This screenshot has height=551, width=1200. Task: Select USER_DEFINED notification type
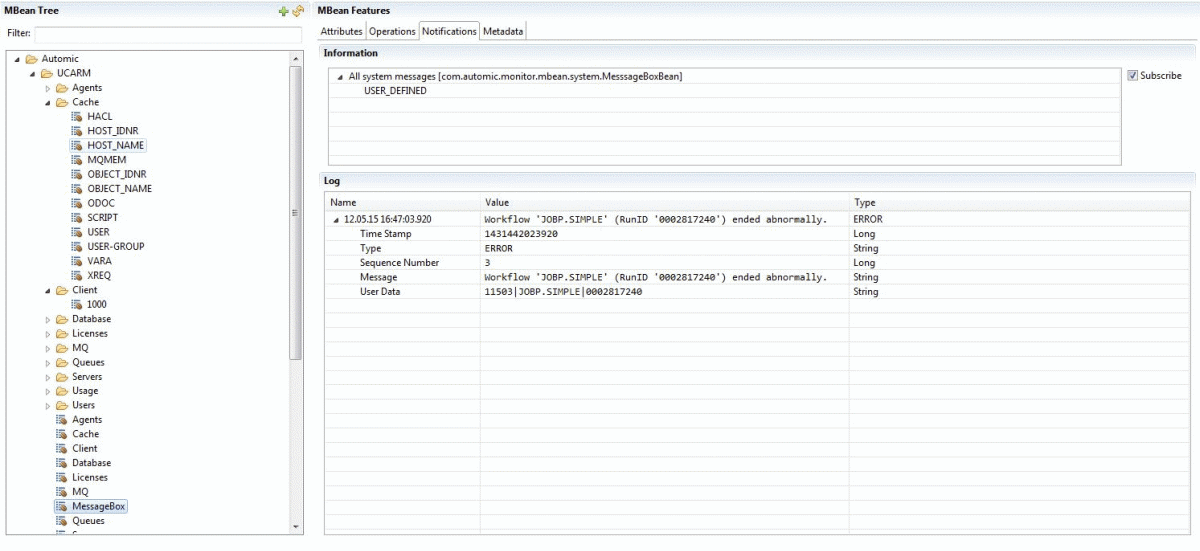coord(395,91)
